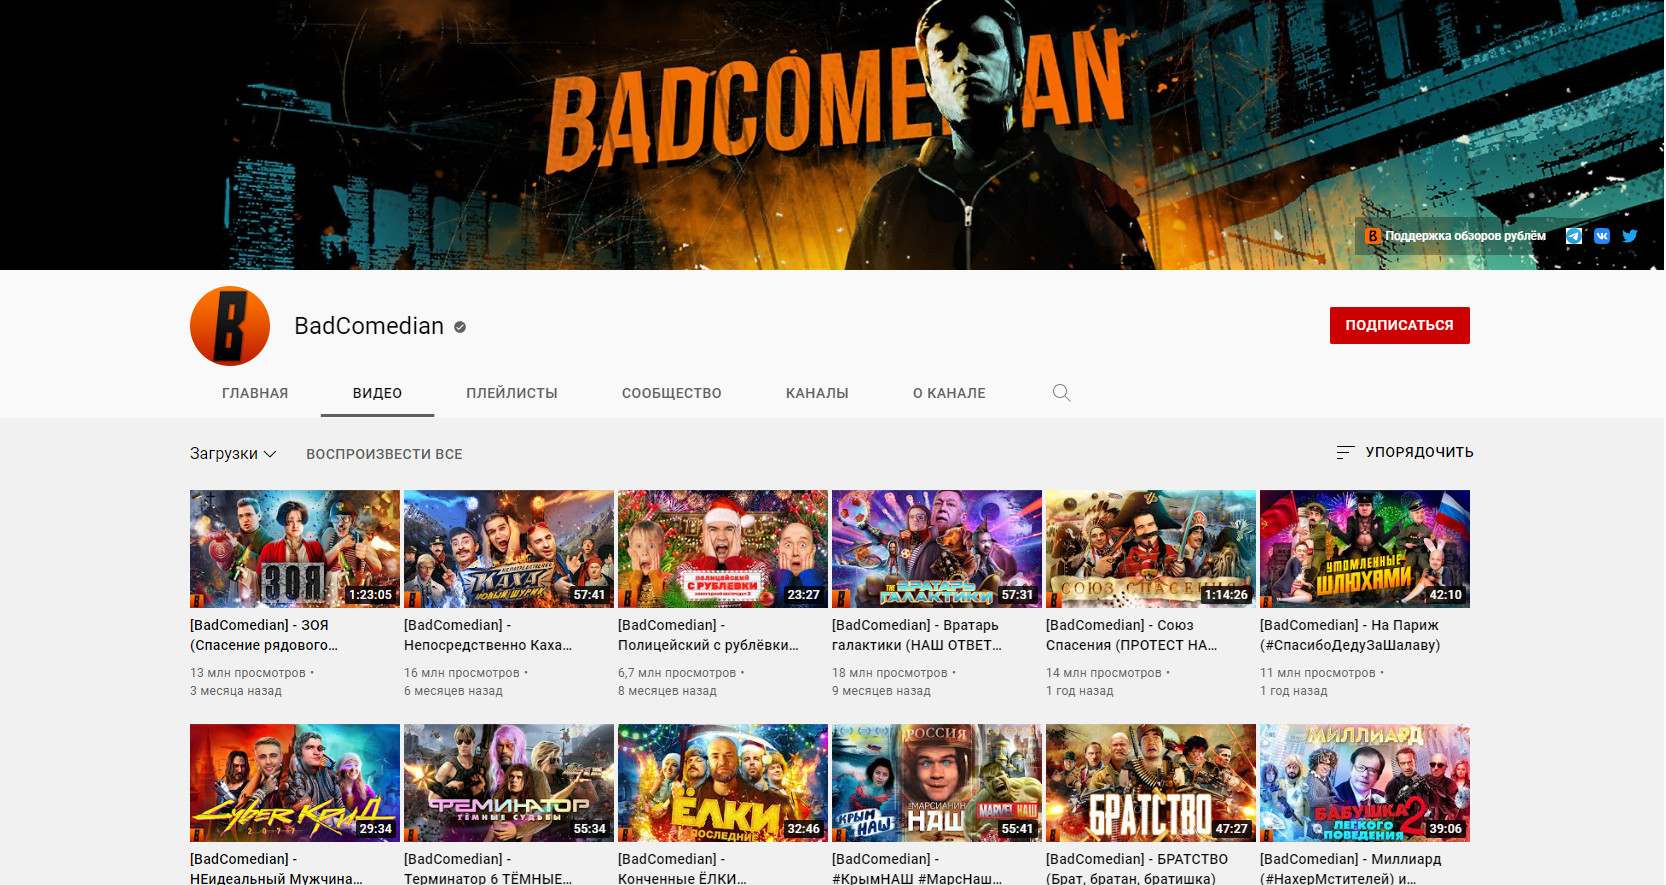Click title '[BadComedian] - Вратарь галактики'
Image resolution: width=1666 pixels, height=885 pixels.
pos(917,635)
